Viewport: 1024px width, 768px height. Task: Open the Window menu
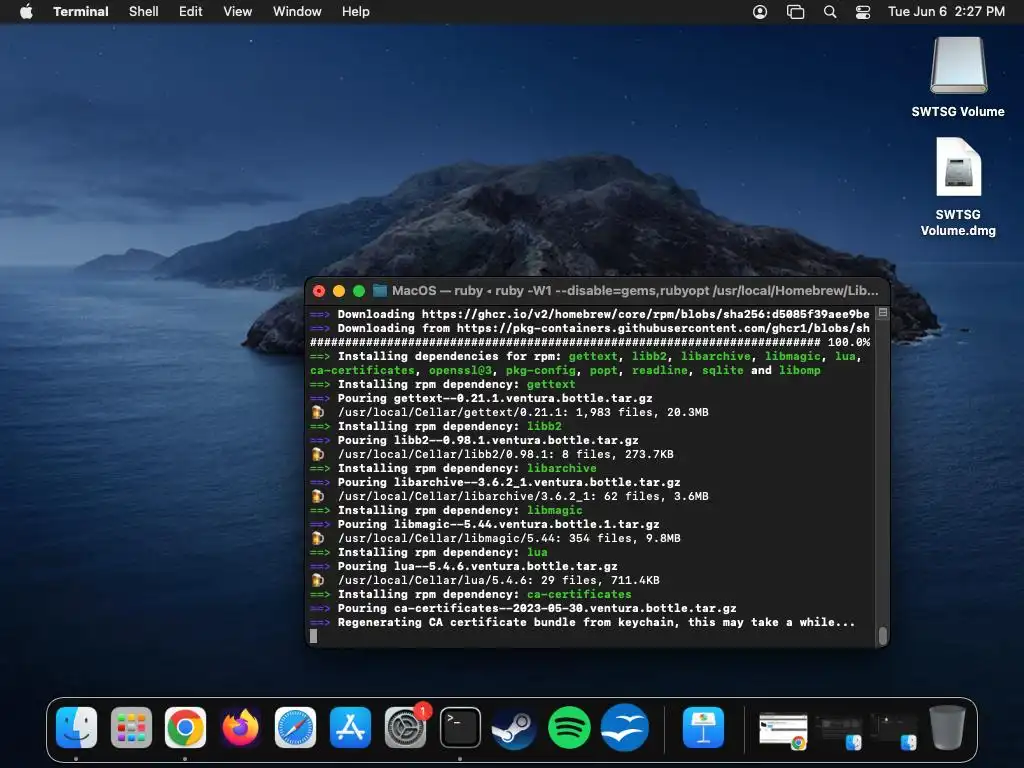296,12
